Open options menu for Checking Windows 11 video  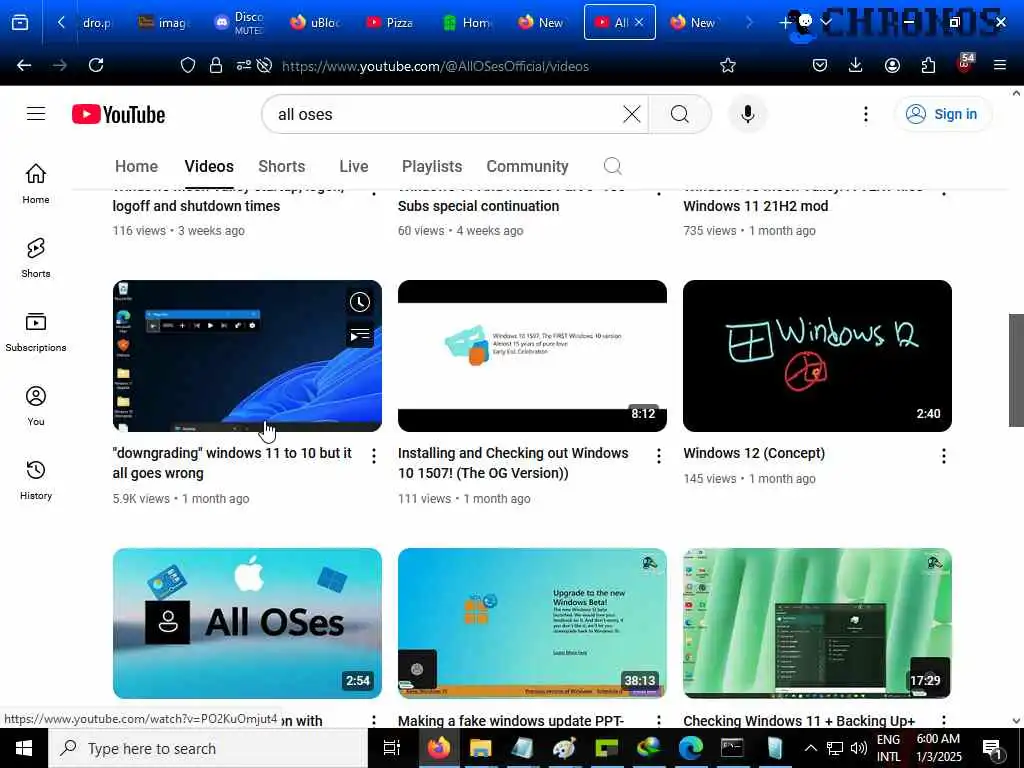944,721
